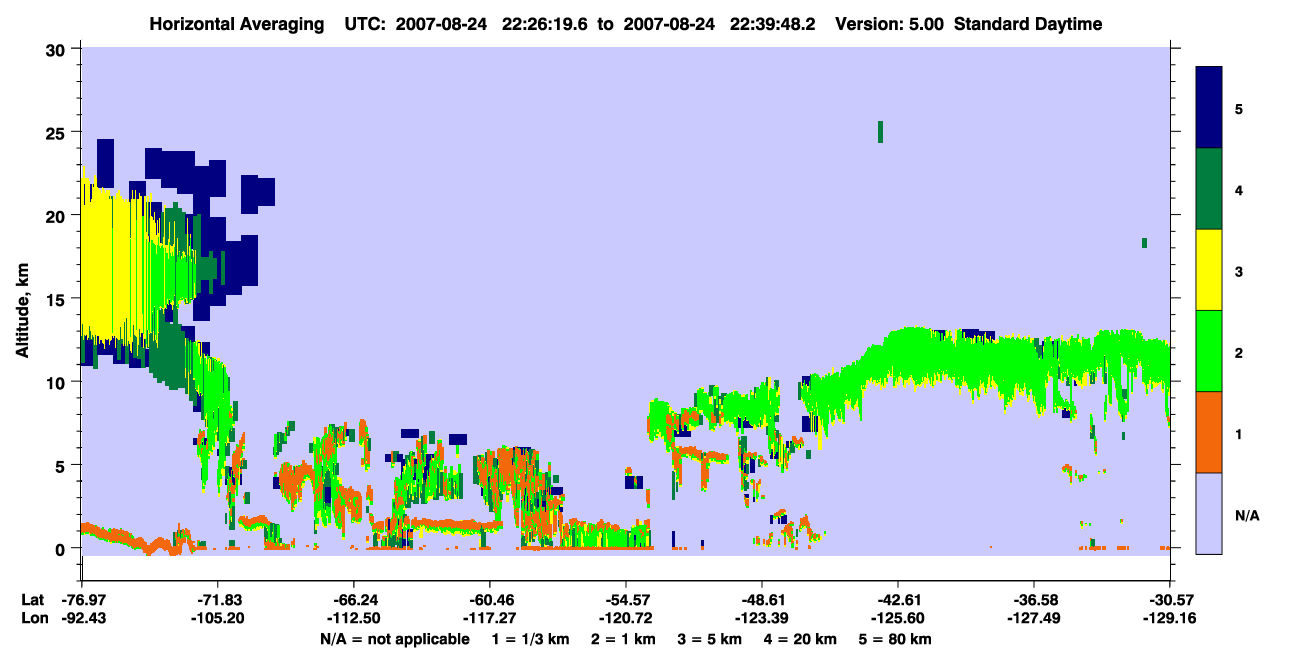Click the longitude value -125.60
Image resolution: width=1300 pixels, height=667 pixels.
pos(898,618)
